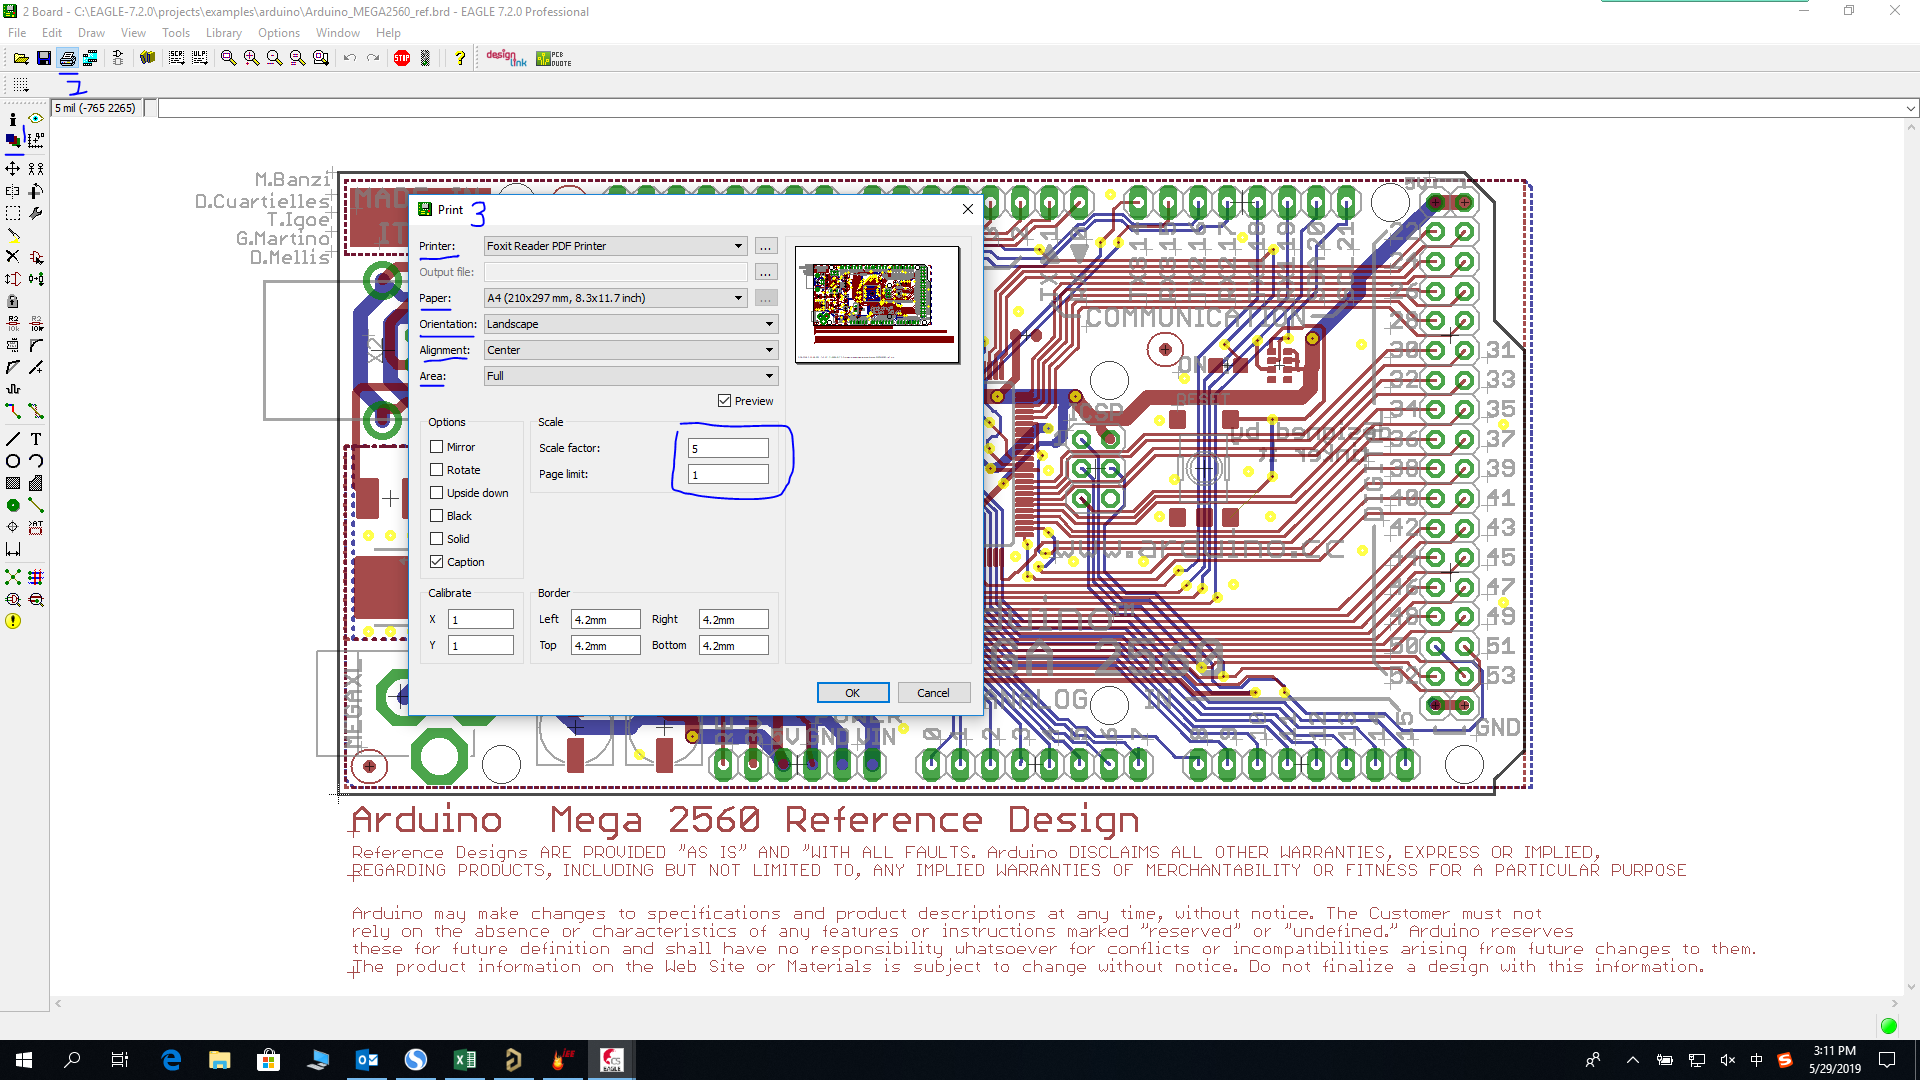The width and height of the screenshot is (1920, 1080).
Task: Open help with the yellow question mark
Action: [460, 58]
